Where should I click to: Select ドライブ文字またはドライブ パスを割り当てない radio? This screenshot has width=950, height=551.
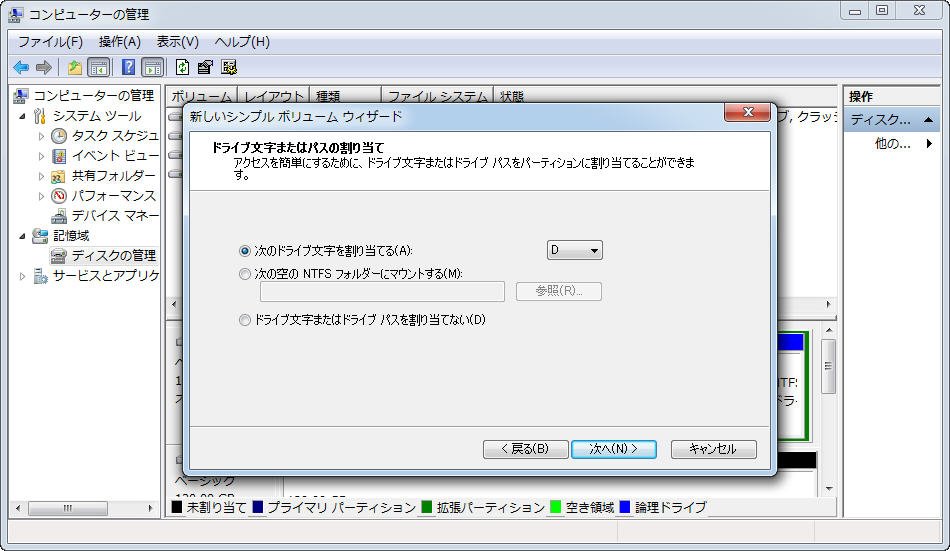245,320
